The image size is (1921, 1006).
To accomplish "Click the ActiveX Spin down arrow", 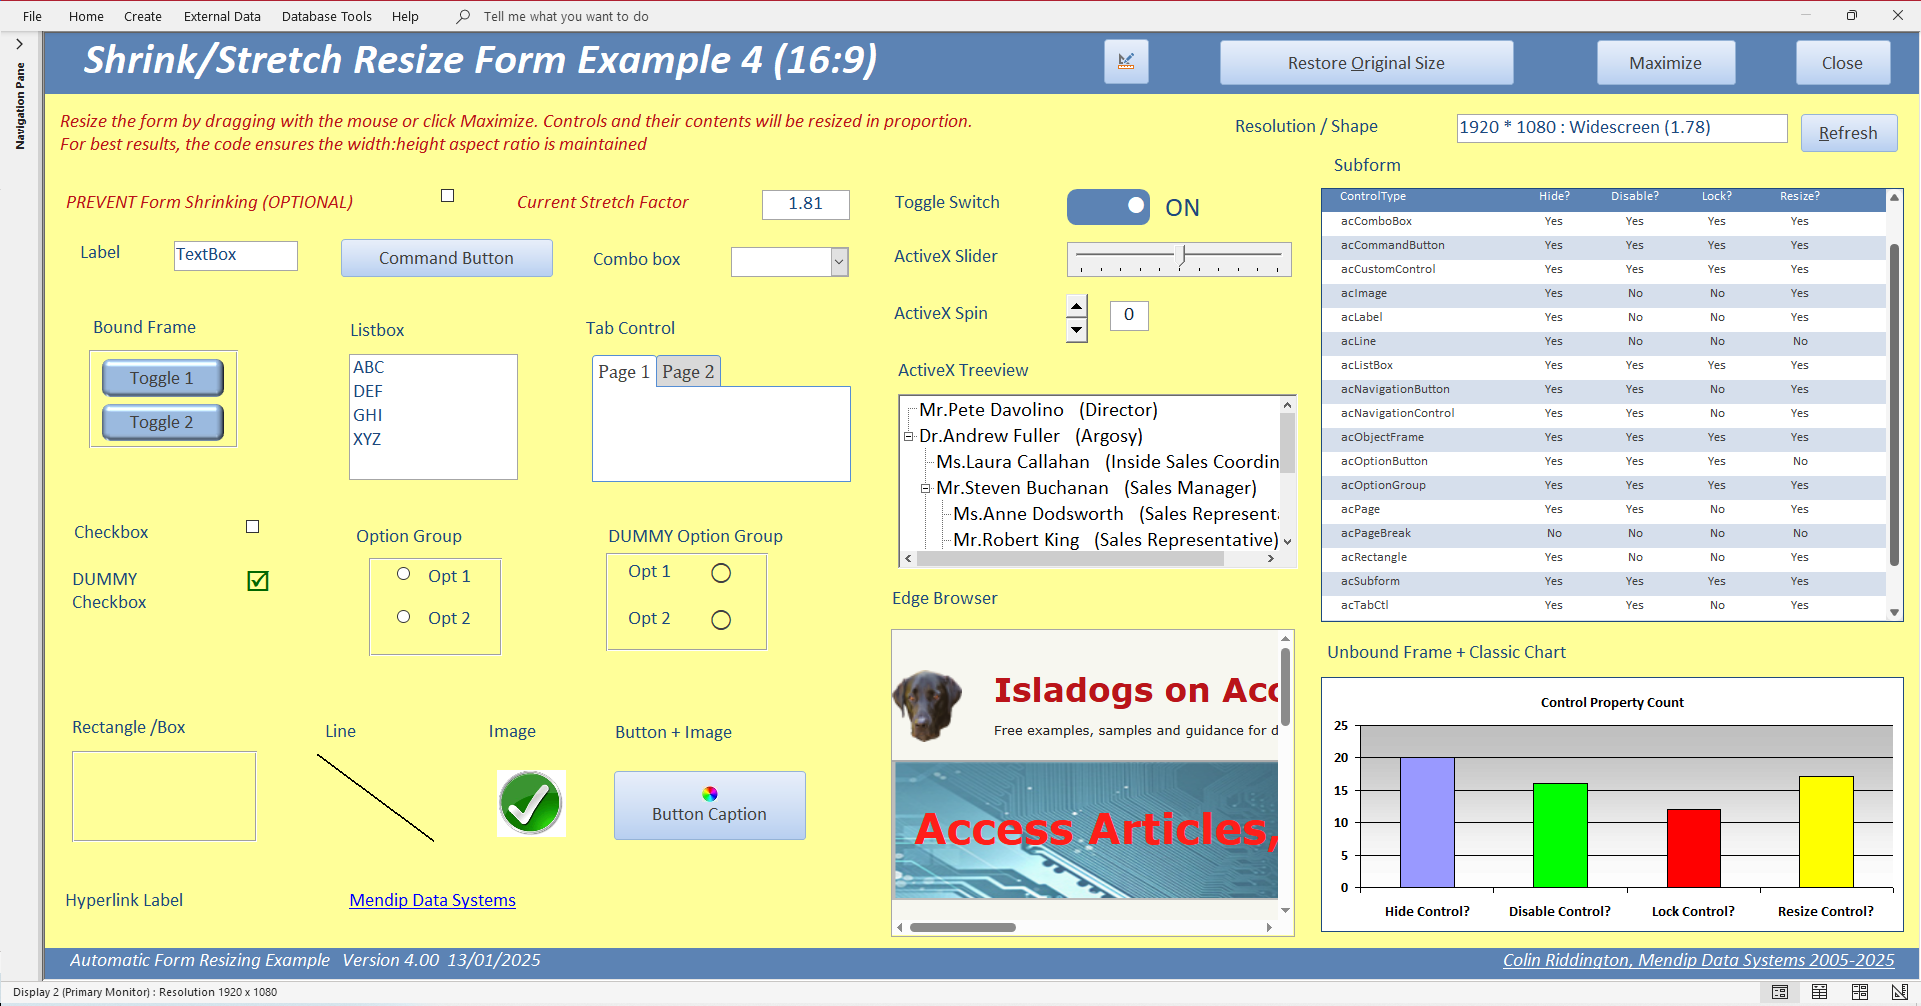I will [1076, 330].
